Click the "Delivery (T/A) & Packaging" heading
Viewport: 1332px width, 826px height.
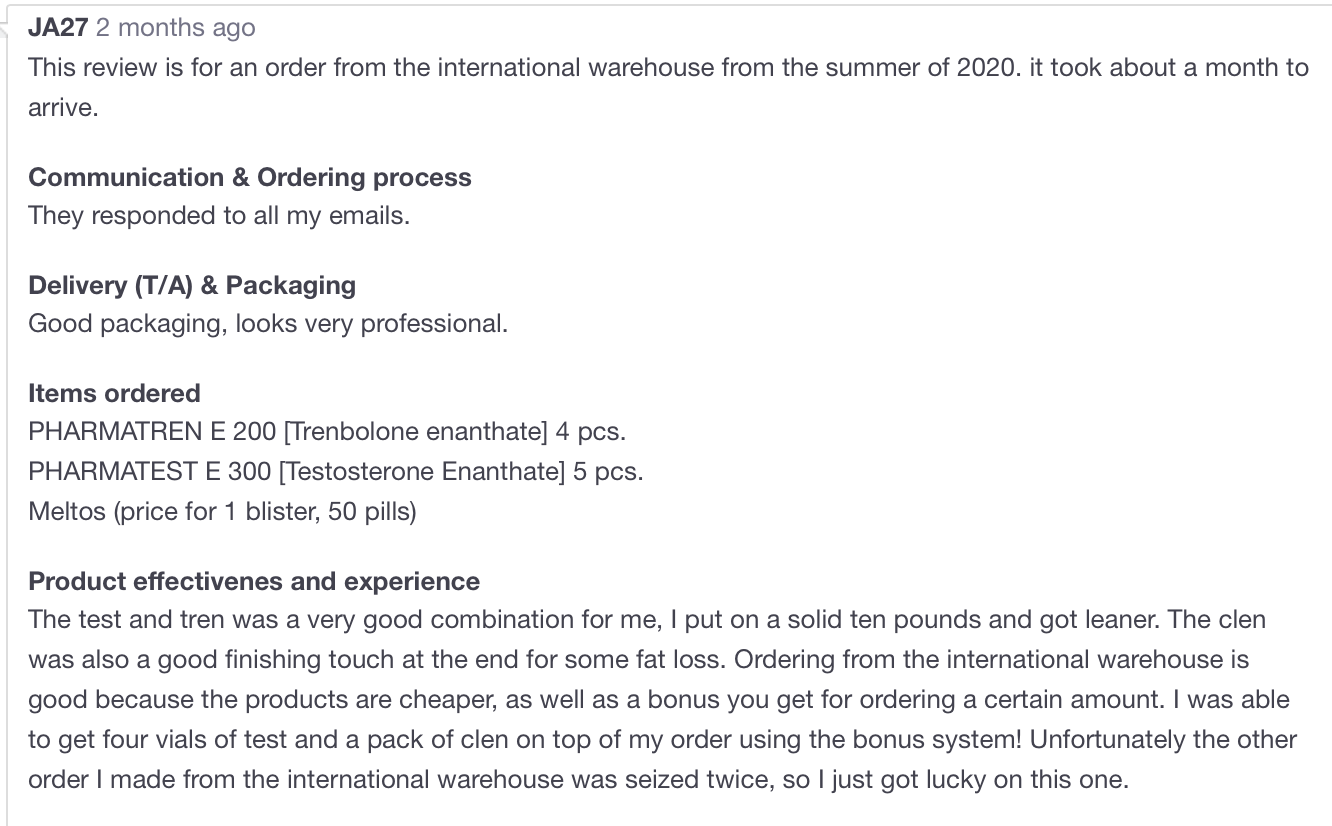click(192, 285)
